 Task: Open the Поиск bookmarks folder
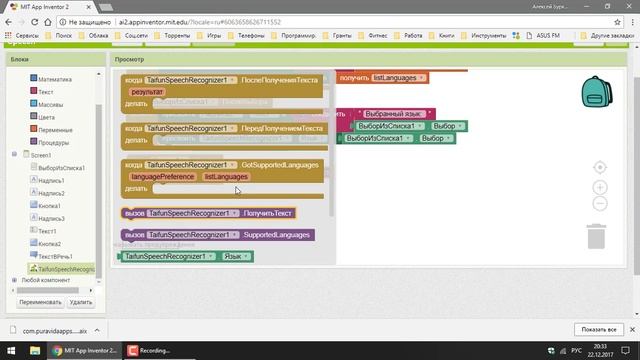pos(59,36)
